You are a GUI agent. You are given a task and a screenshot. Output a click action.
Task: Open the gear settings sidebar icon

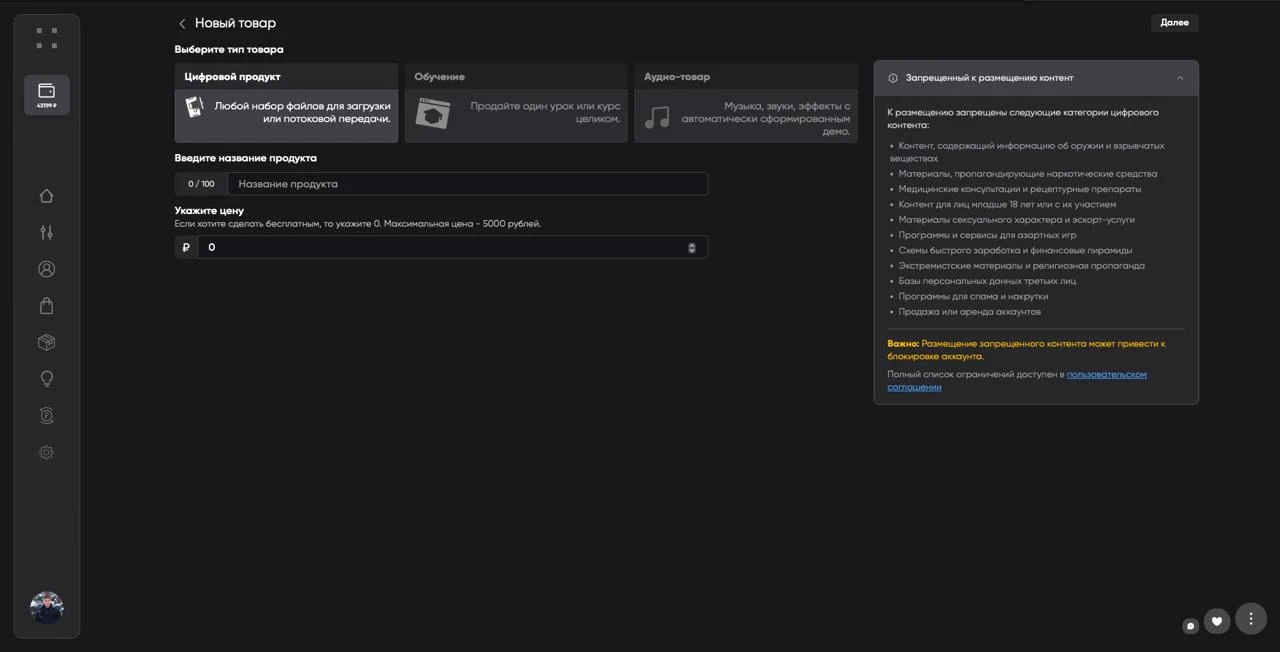(x=46, y=453)
